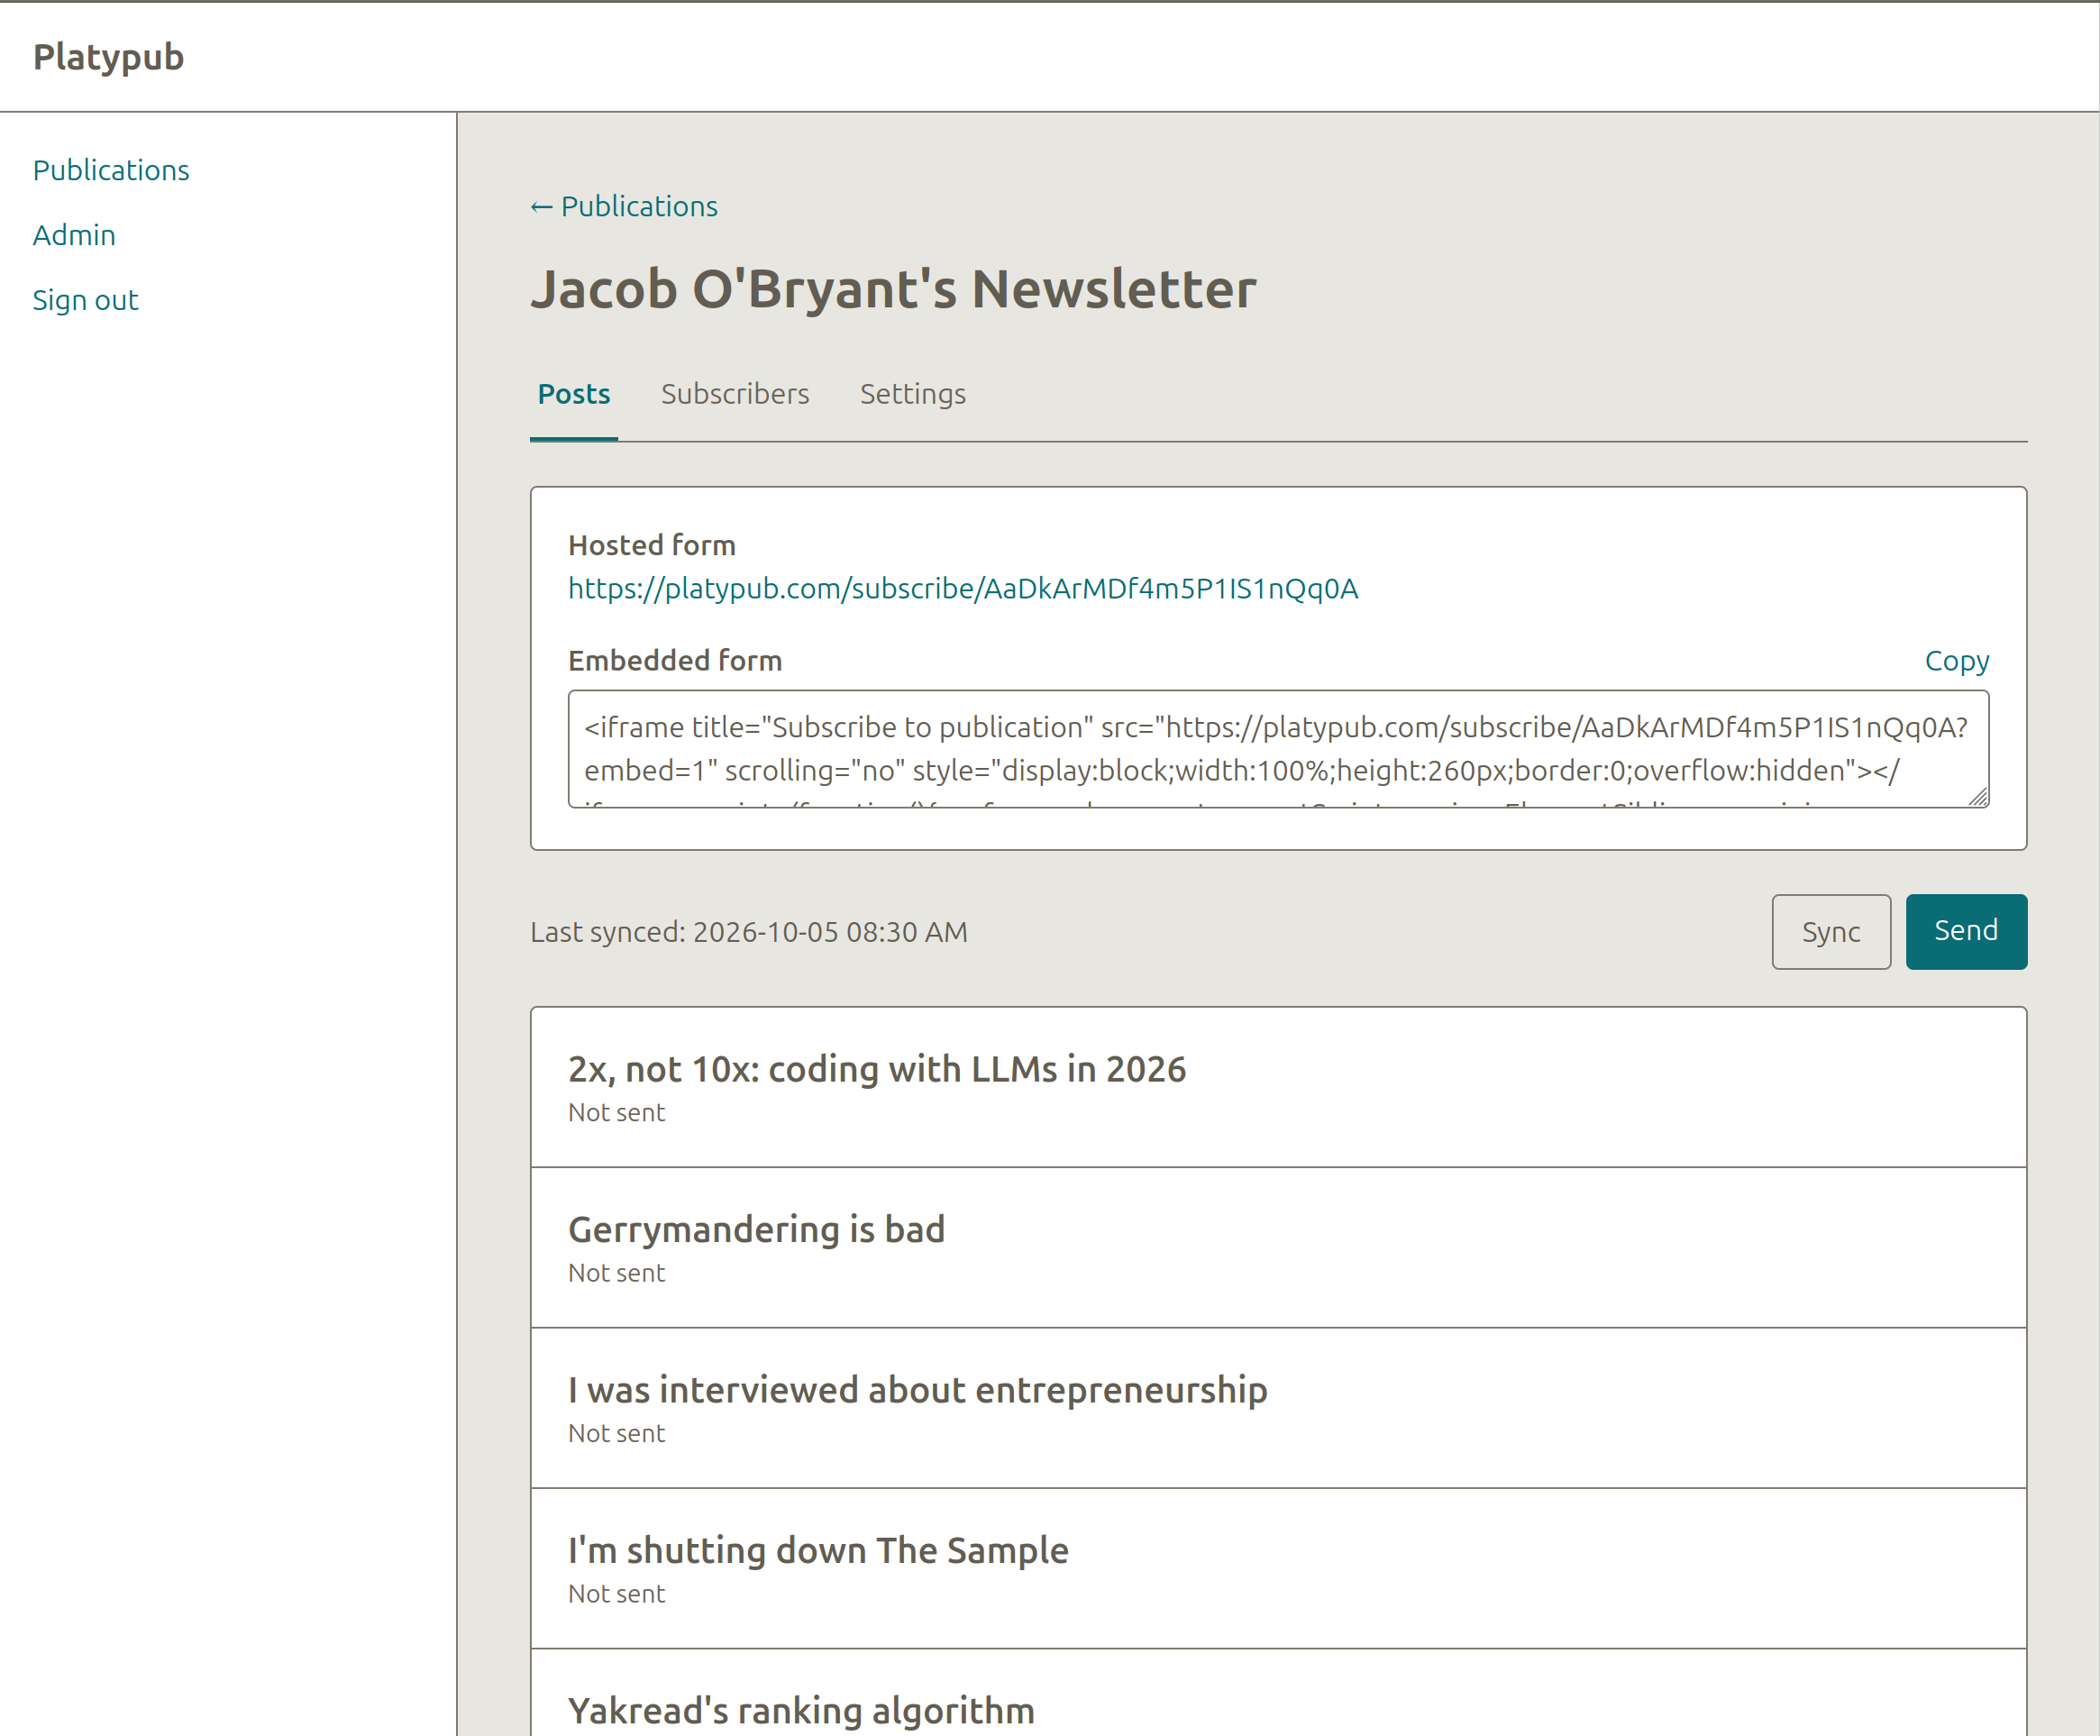This screenshot has width=2100, height=1736.
Task: Copy the embedded form code
Action: 1957,661
